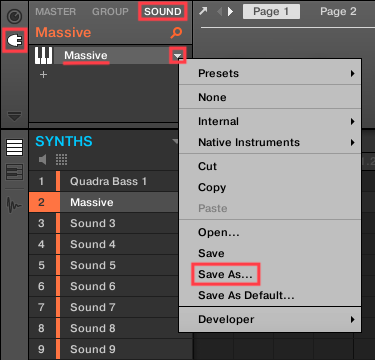Open the keyboard view icon
Viewport: 375px width, 360px height.
pos(14,172)
